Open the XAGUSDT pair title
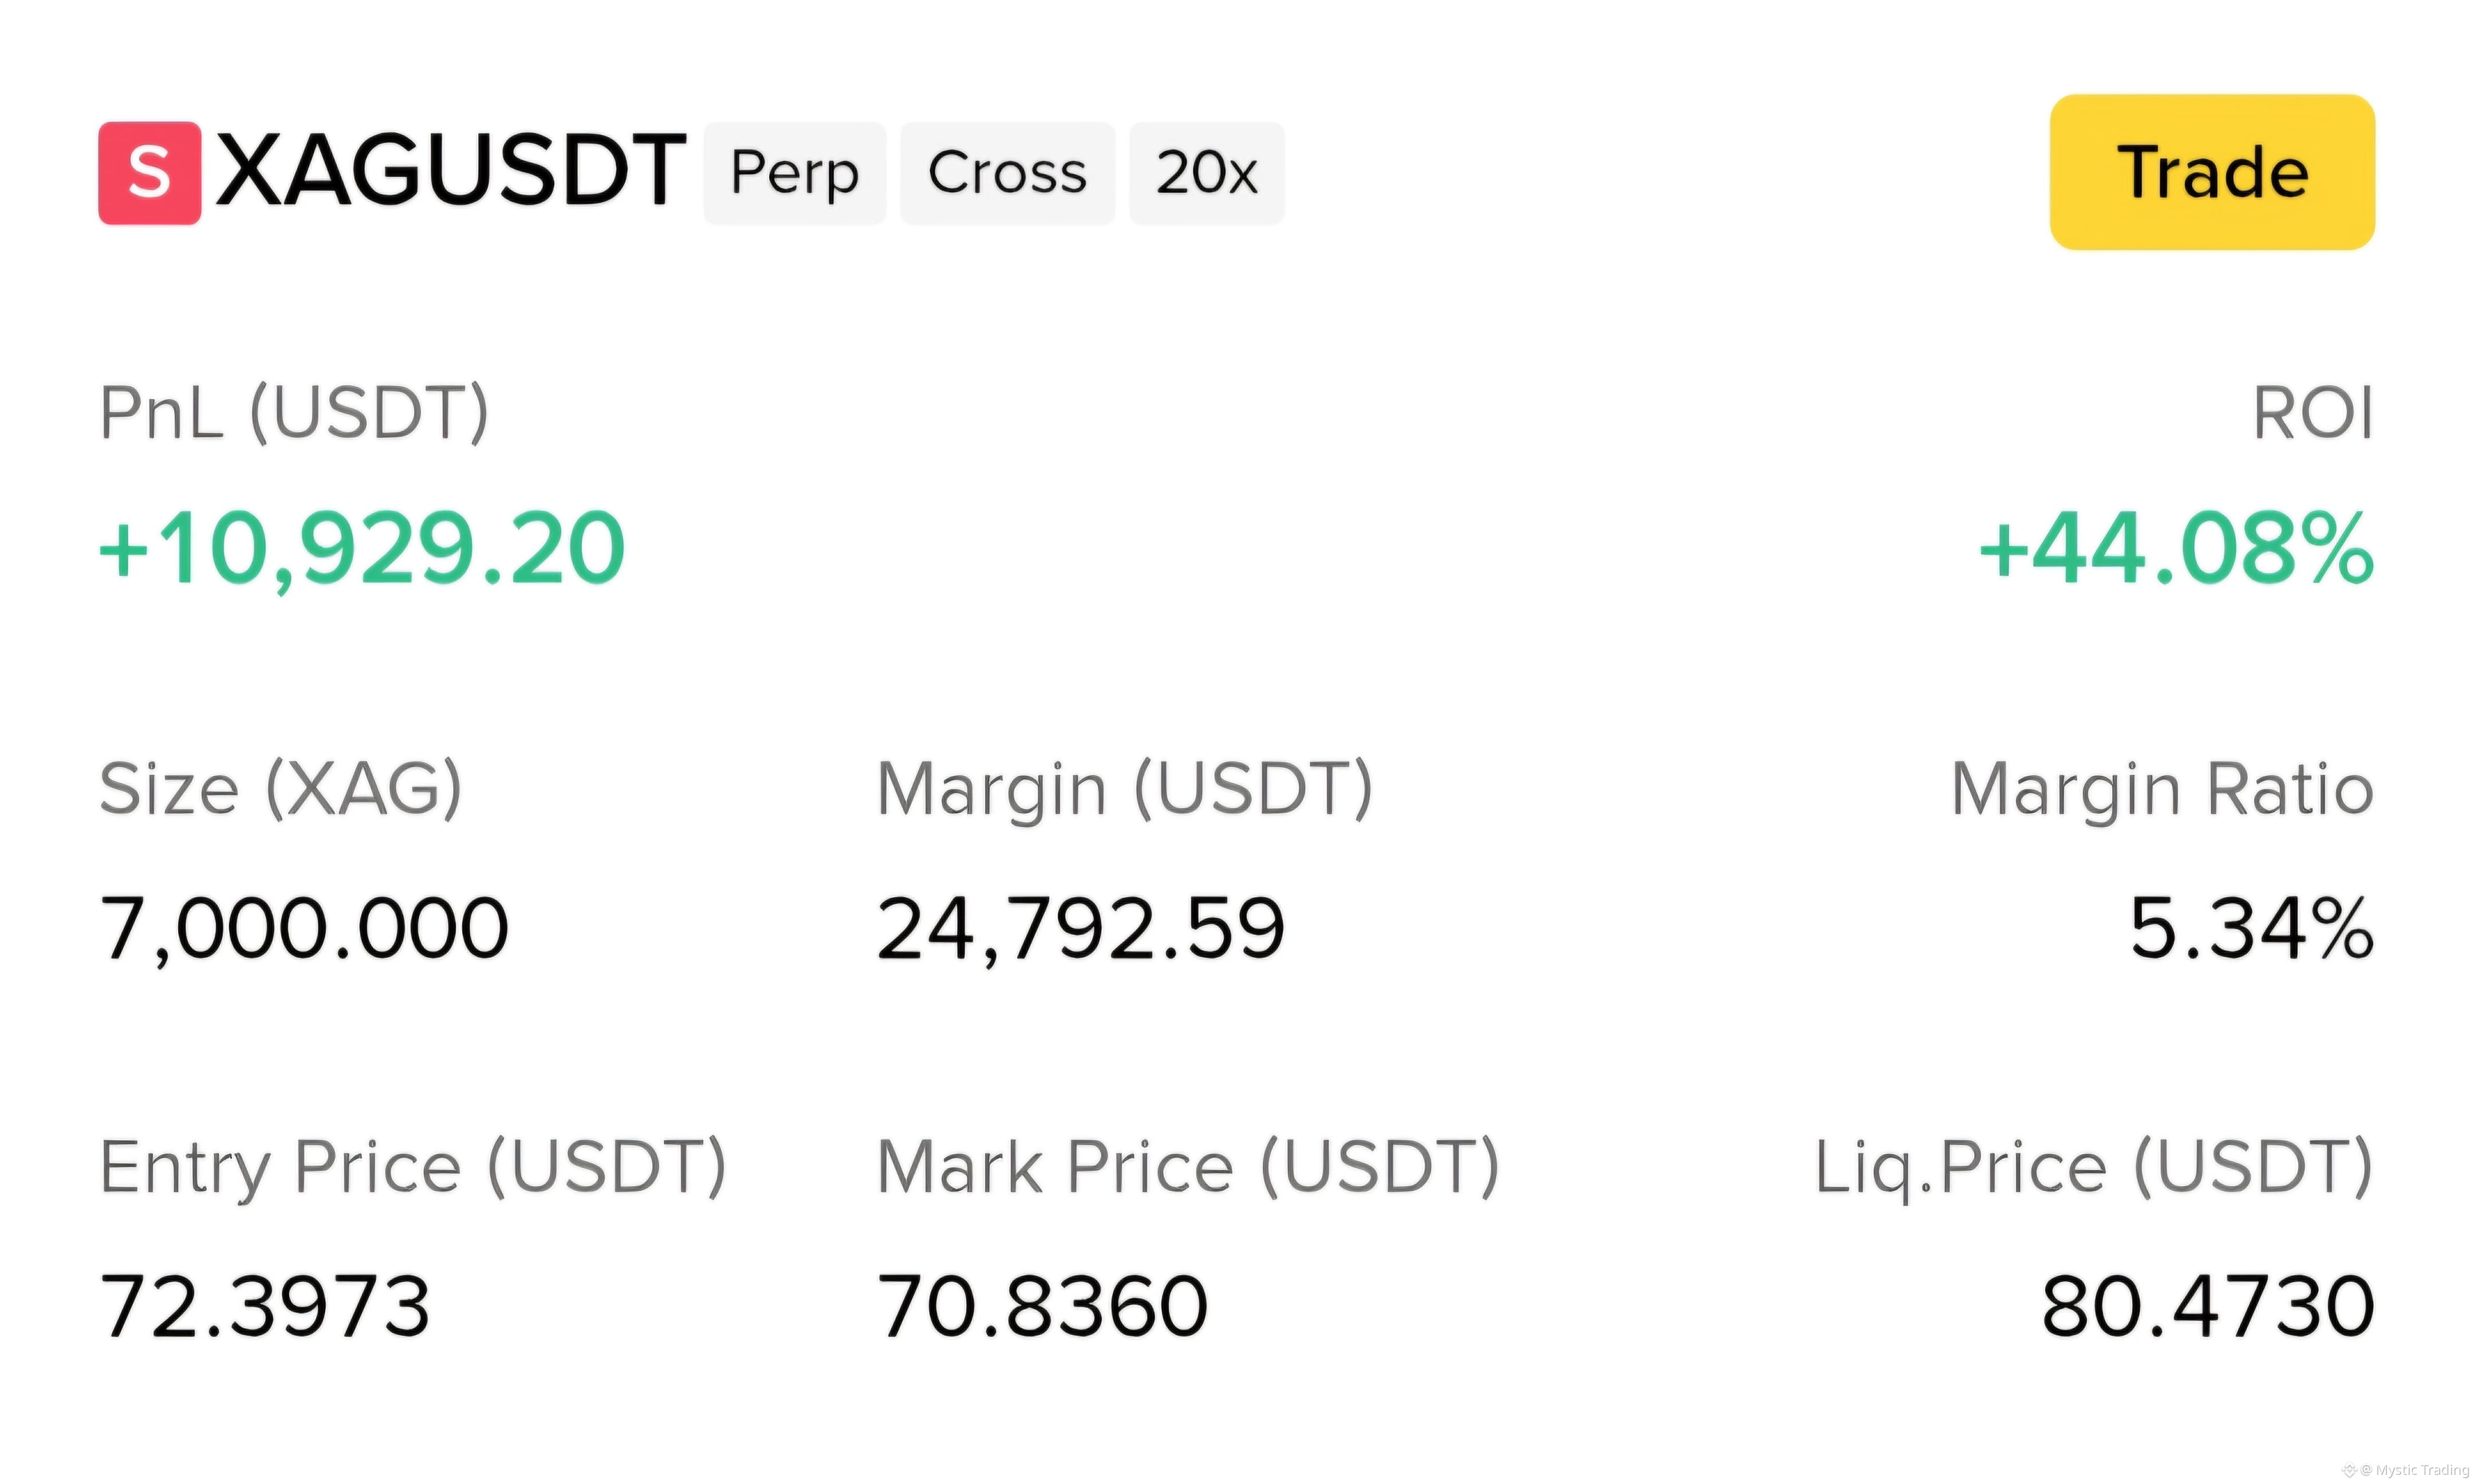The height and width of the screenshot is (1484, 2474). [x=451, y=171]
